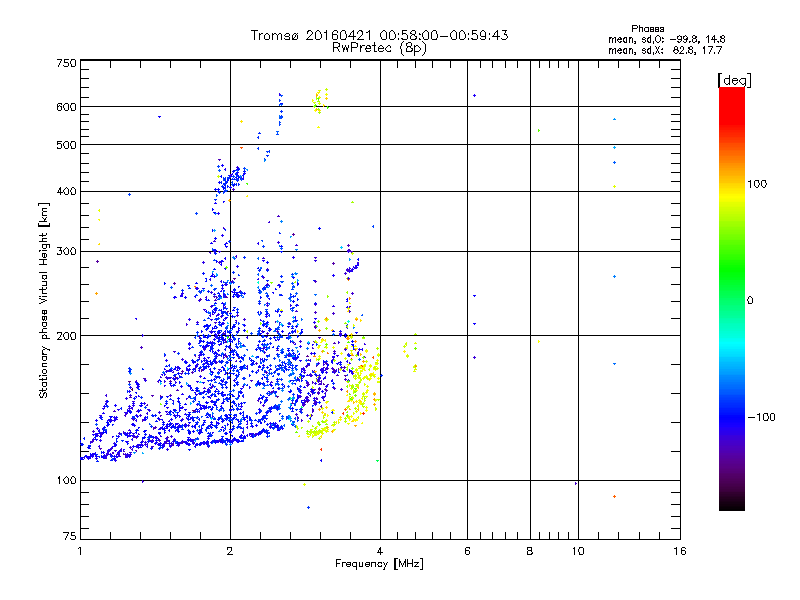Click the x-axis tick label '6'
Viewport: 800px width, 600px height.
467,551
